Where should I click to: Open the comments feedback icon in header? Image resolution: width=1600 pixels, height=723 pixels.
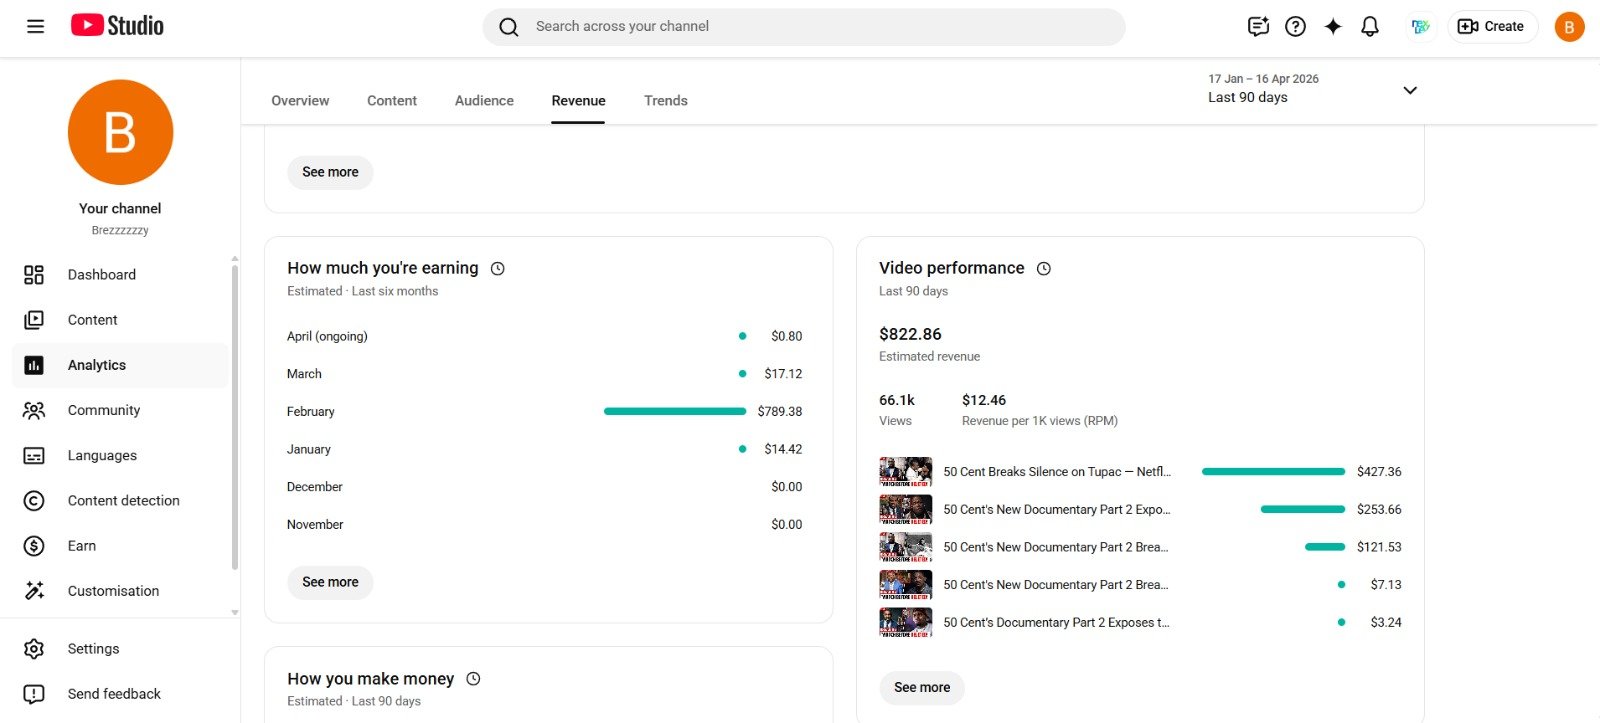click(1258, 27)
